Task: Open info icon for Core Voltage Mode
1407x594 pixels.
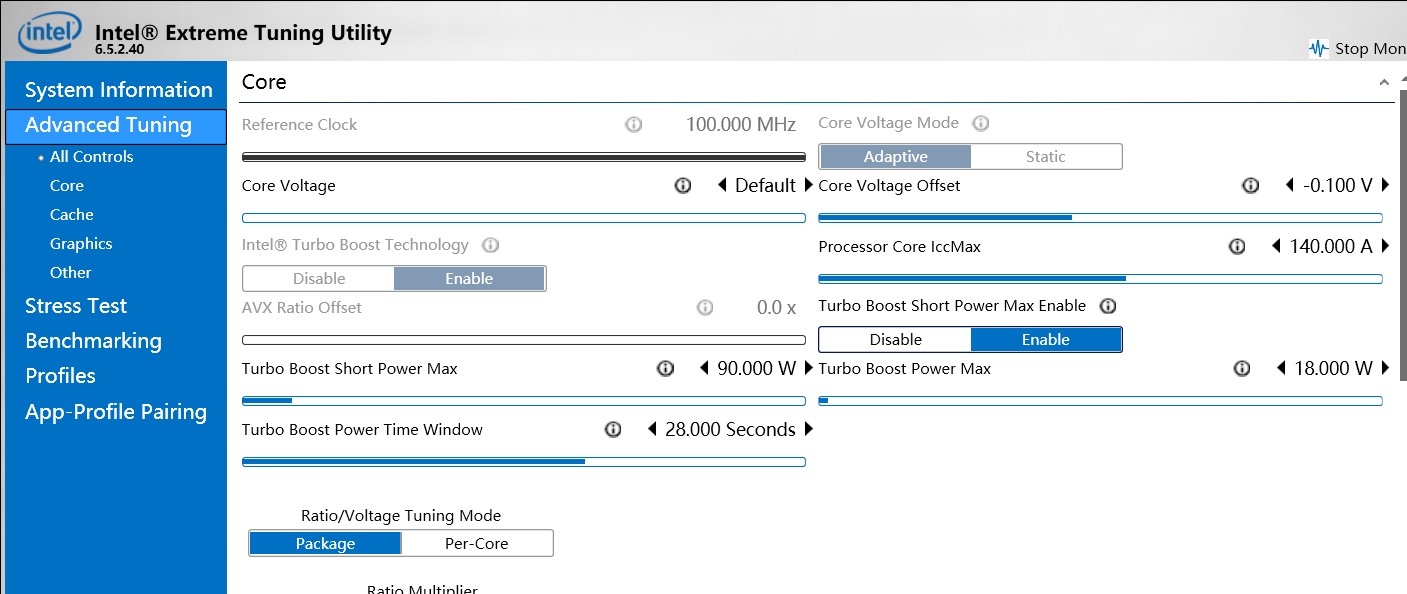Action: tap(981, 123)
